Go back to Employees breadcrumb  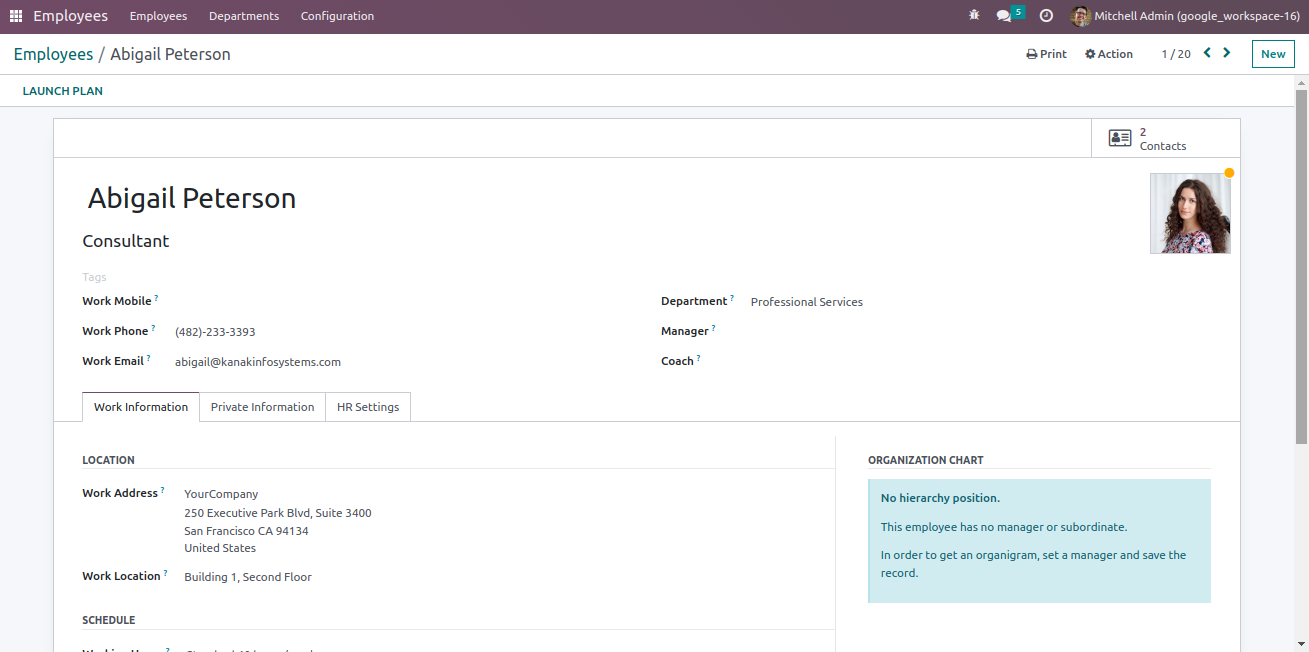(53, 54)
